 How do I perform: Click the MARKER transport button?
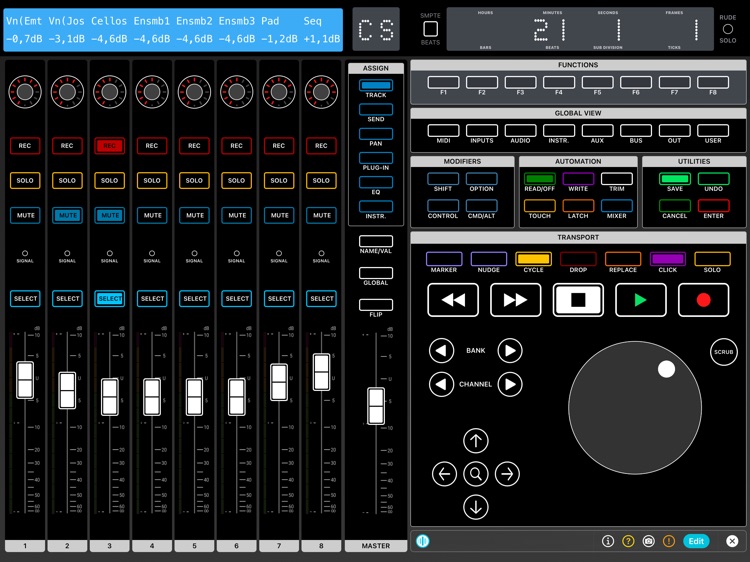click(x=444, y=259)
